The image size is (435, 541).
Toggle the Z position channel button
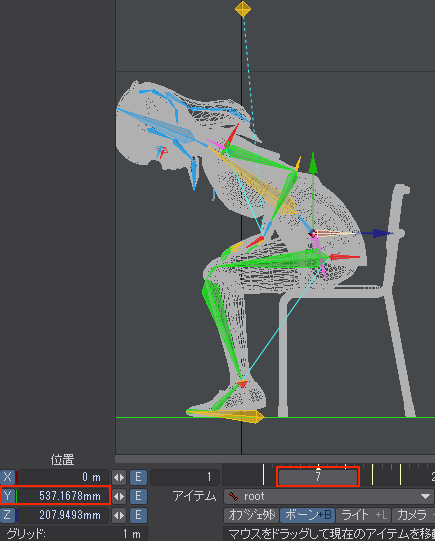[7, 515]
